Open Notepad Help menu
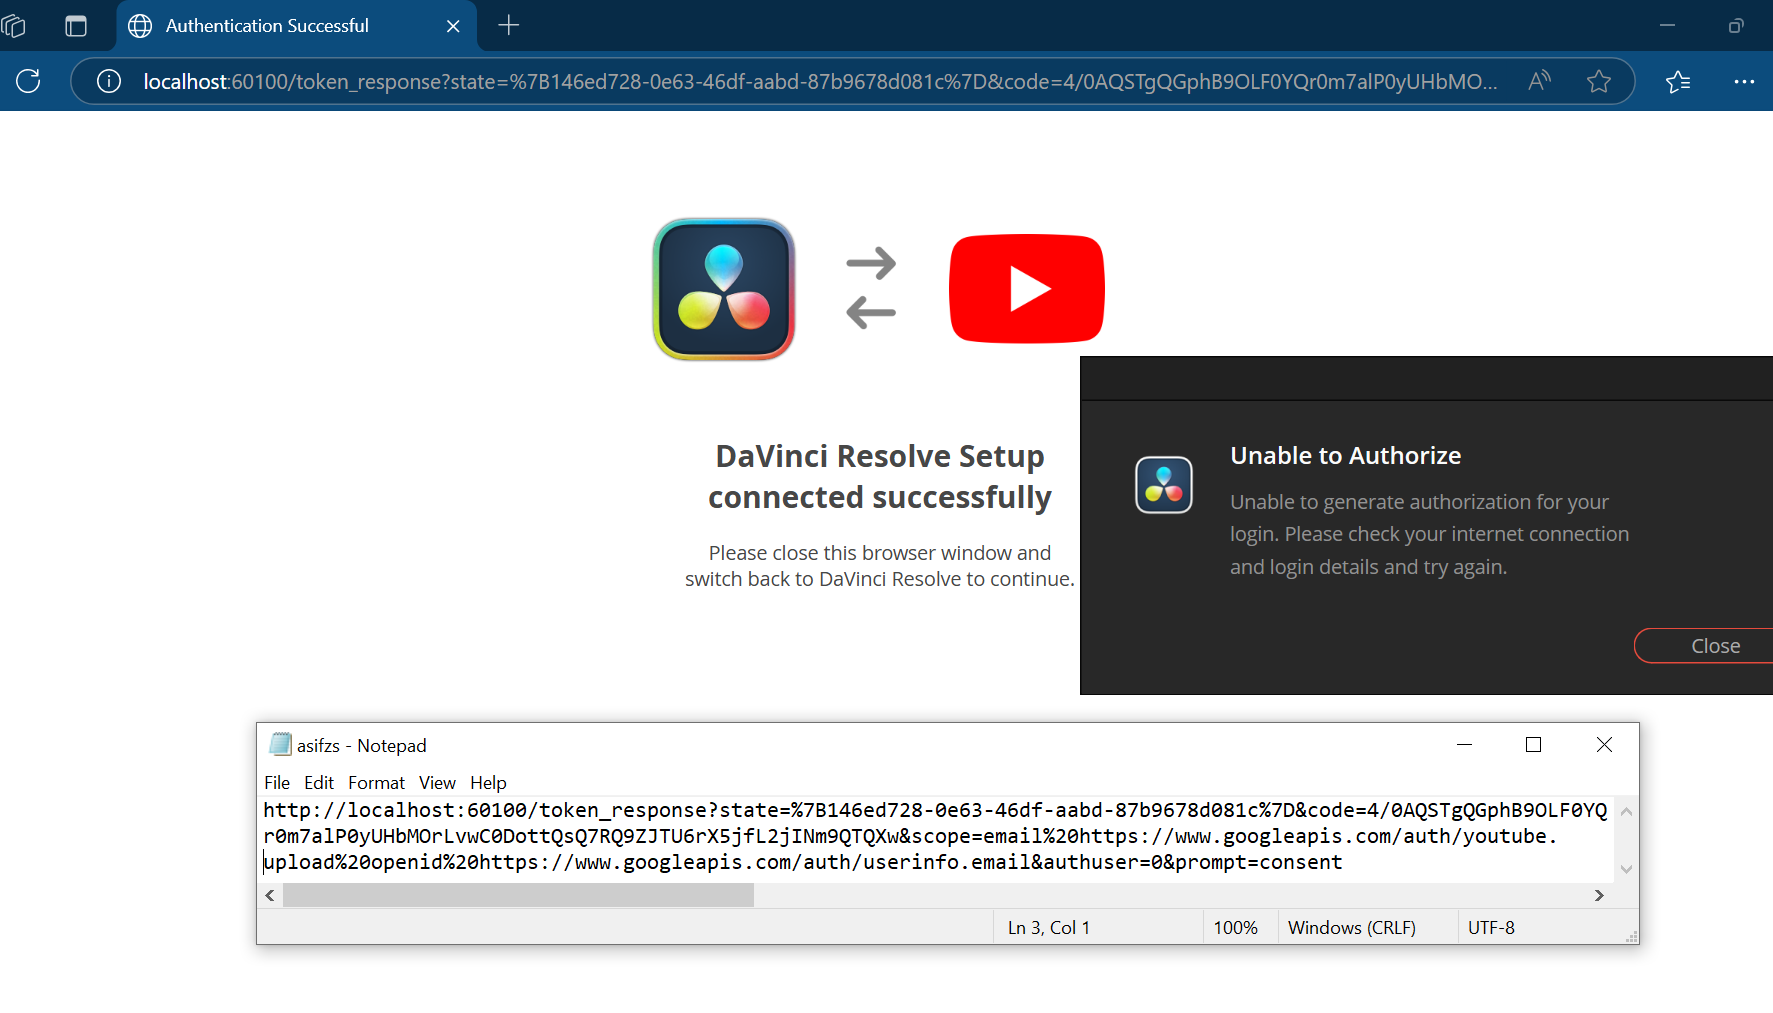 488,782
